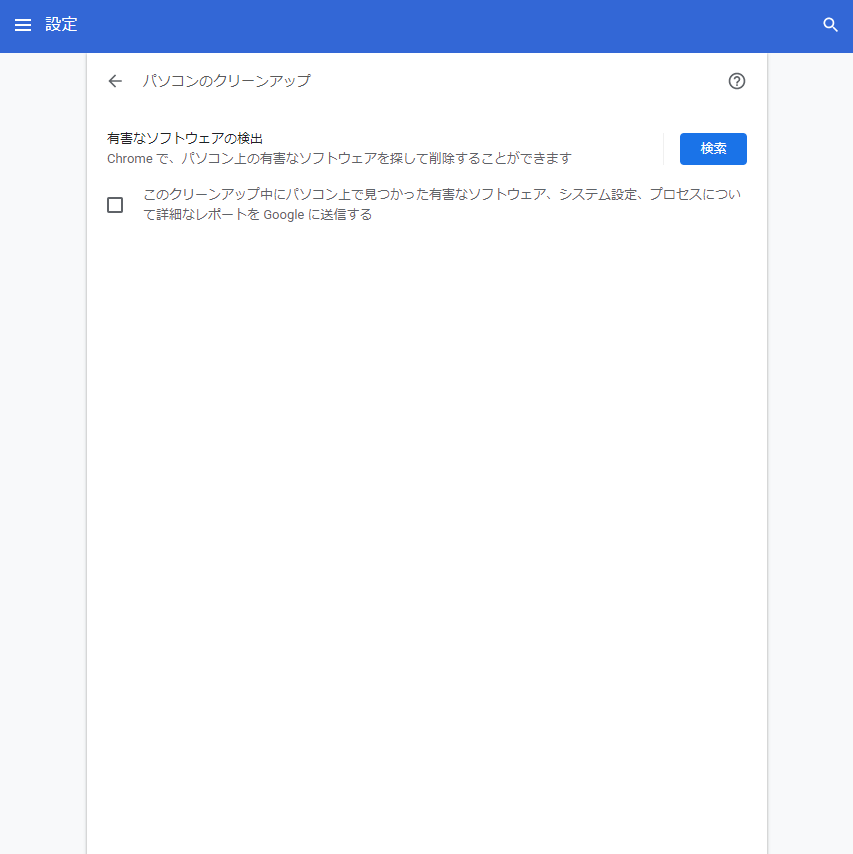Image resolution: width=853 pixels, height=854 pixels.
Task: Open help question mark icon
Action: [736, 81]
